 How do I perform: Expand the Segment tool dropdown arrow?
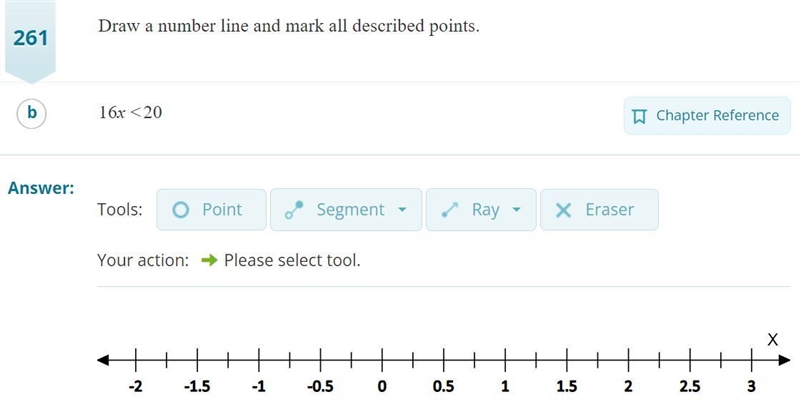(x=402, y=210)
